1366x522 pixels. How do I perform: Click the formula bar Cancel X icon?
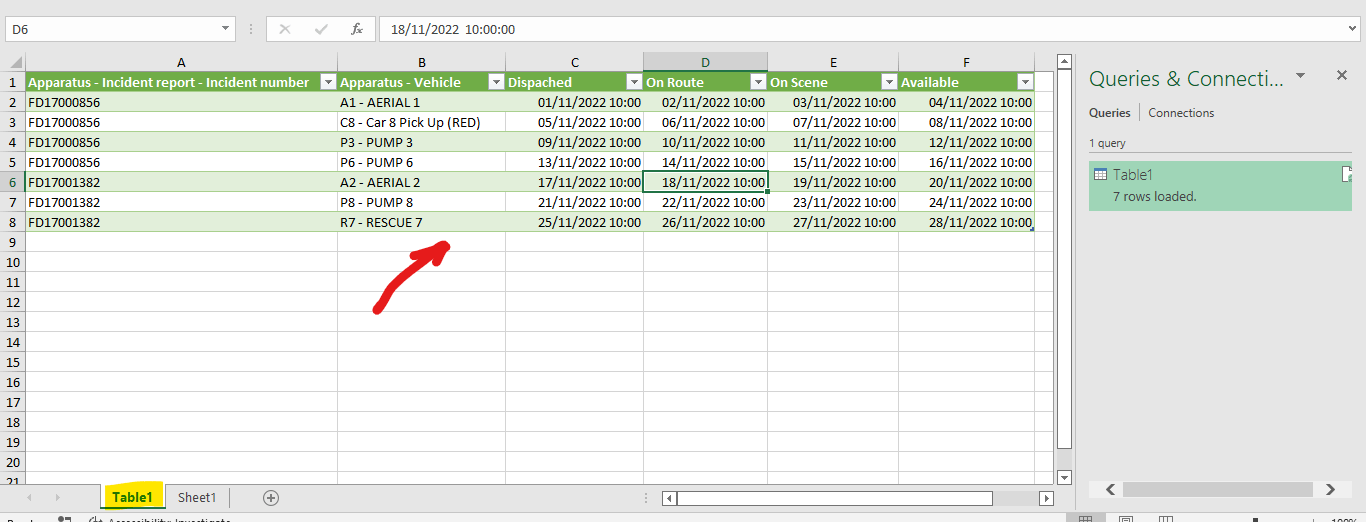(x=285, y=30)
